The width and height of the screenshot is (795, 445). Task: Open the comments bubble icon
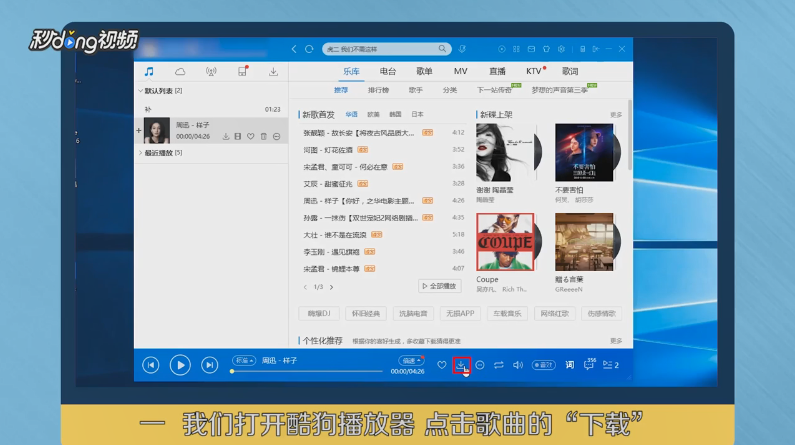589,364
